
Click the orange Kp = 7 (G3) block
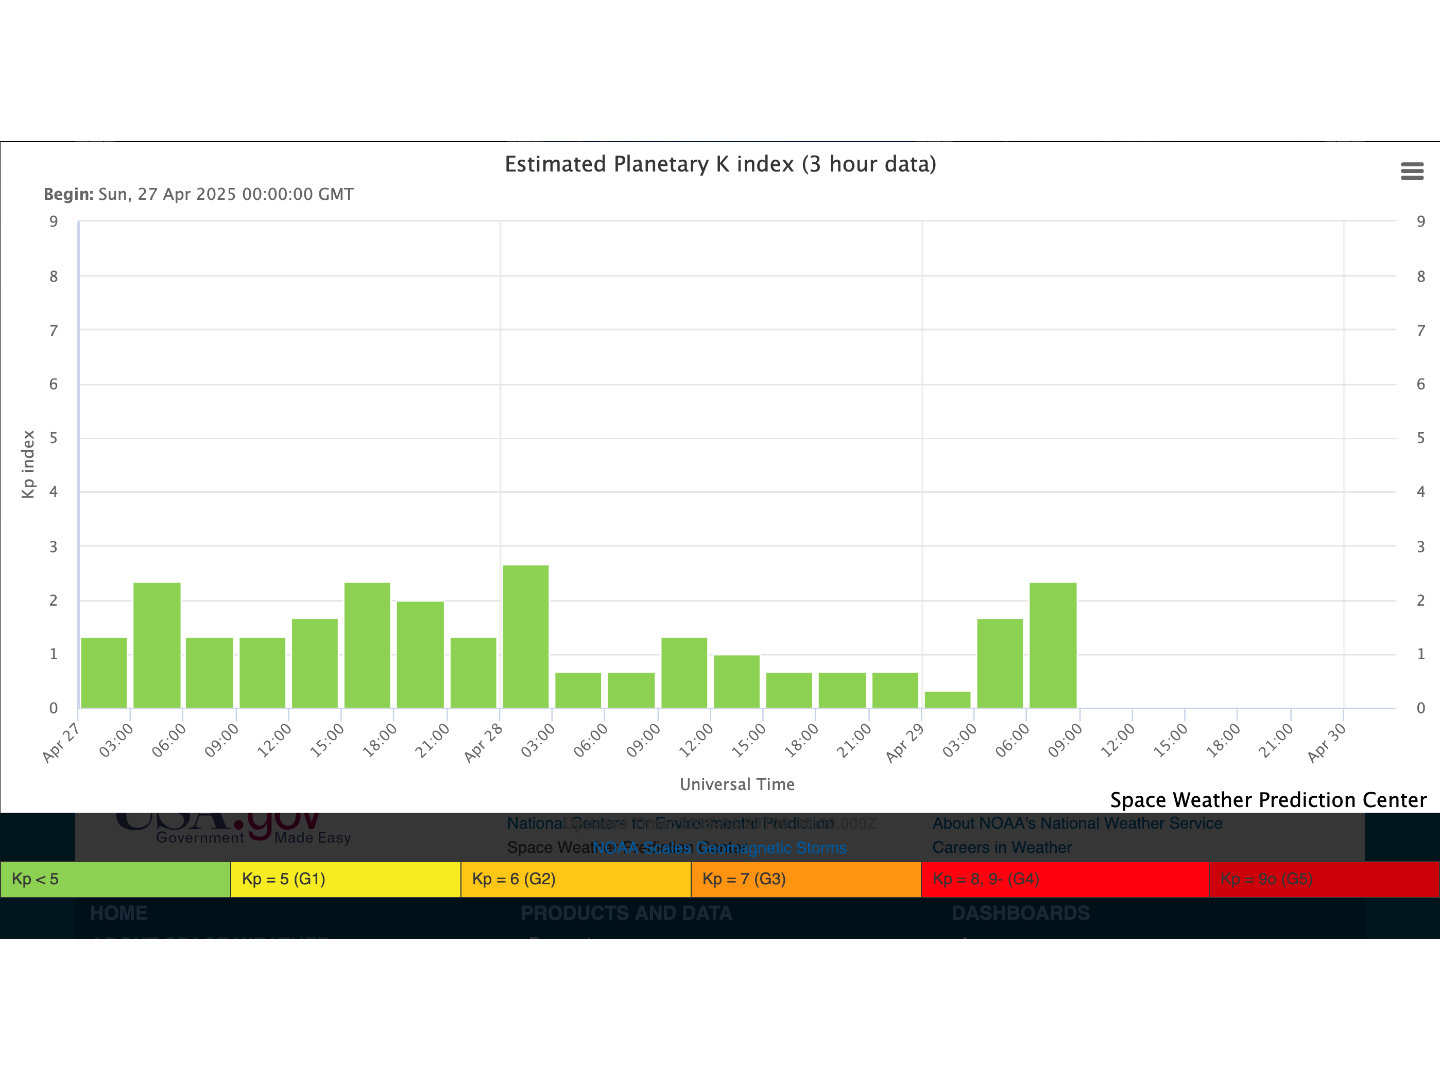tap(805, 879)
